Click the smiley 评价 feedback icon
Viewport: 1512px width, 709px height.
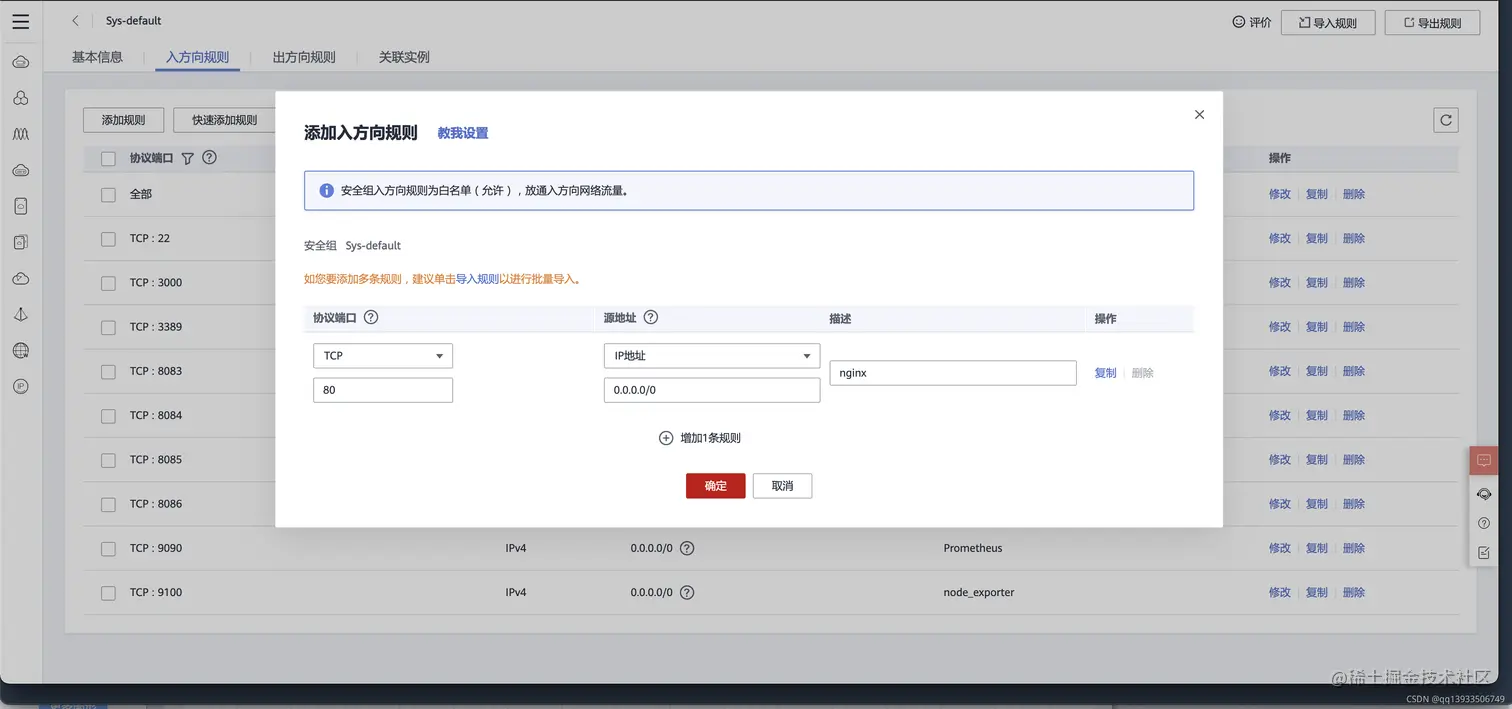point(1239,22)
